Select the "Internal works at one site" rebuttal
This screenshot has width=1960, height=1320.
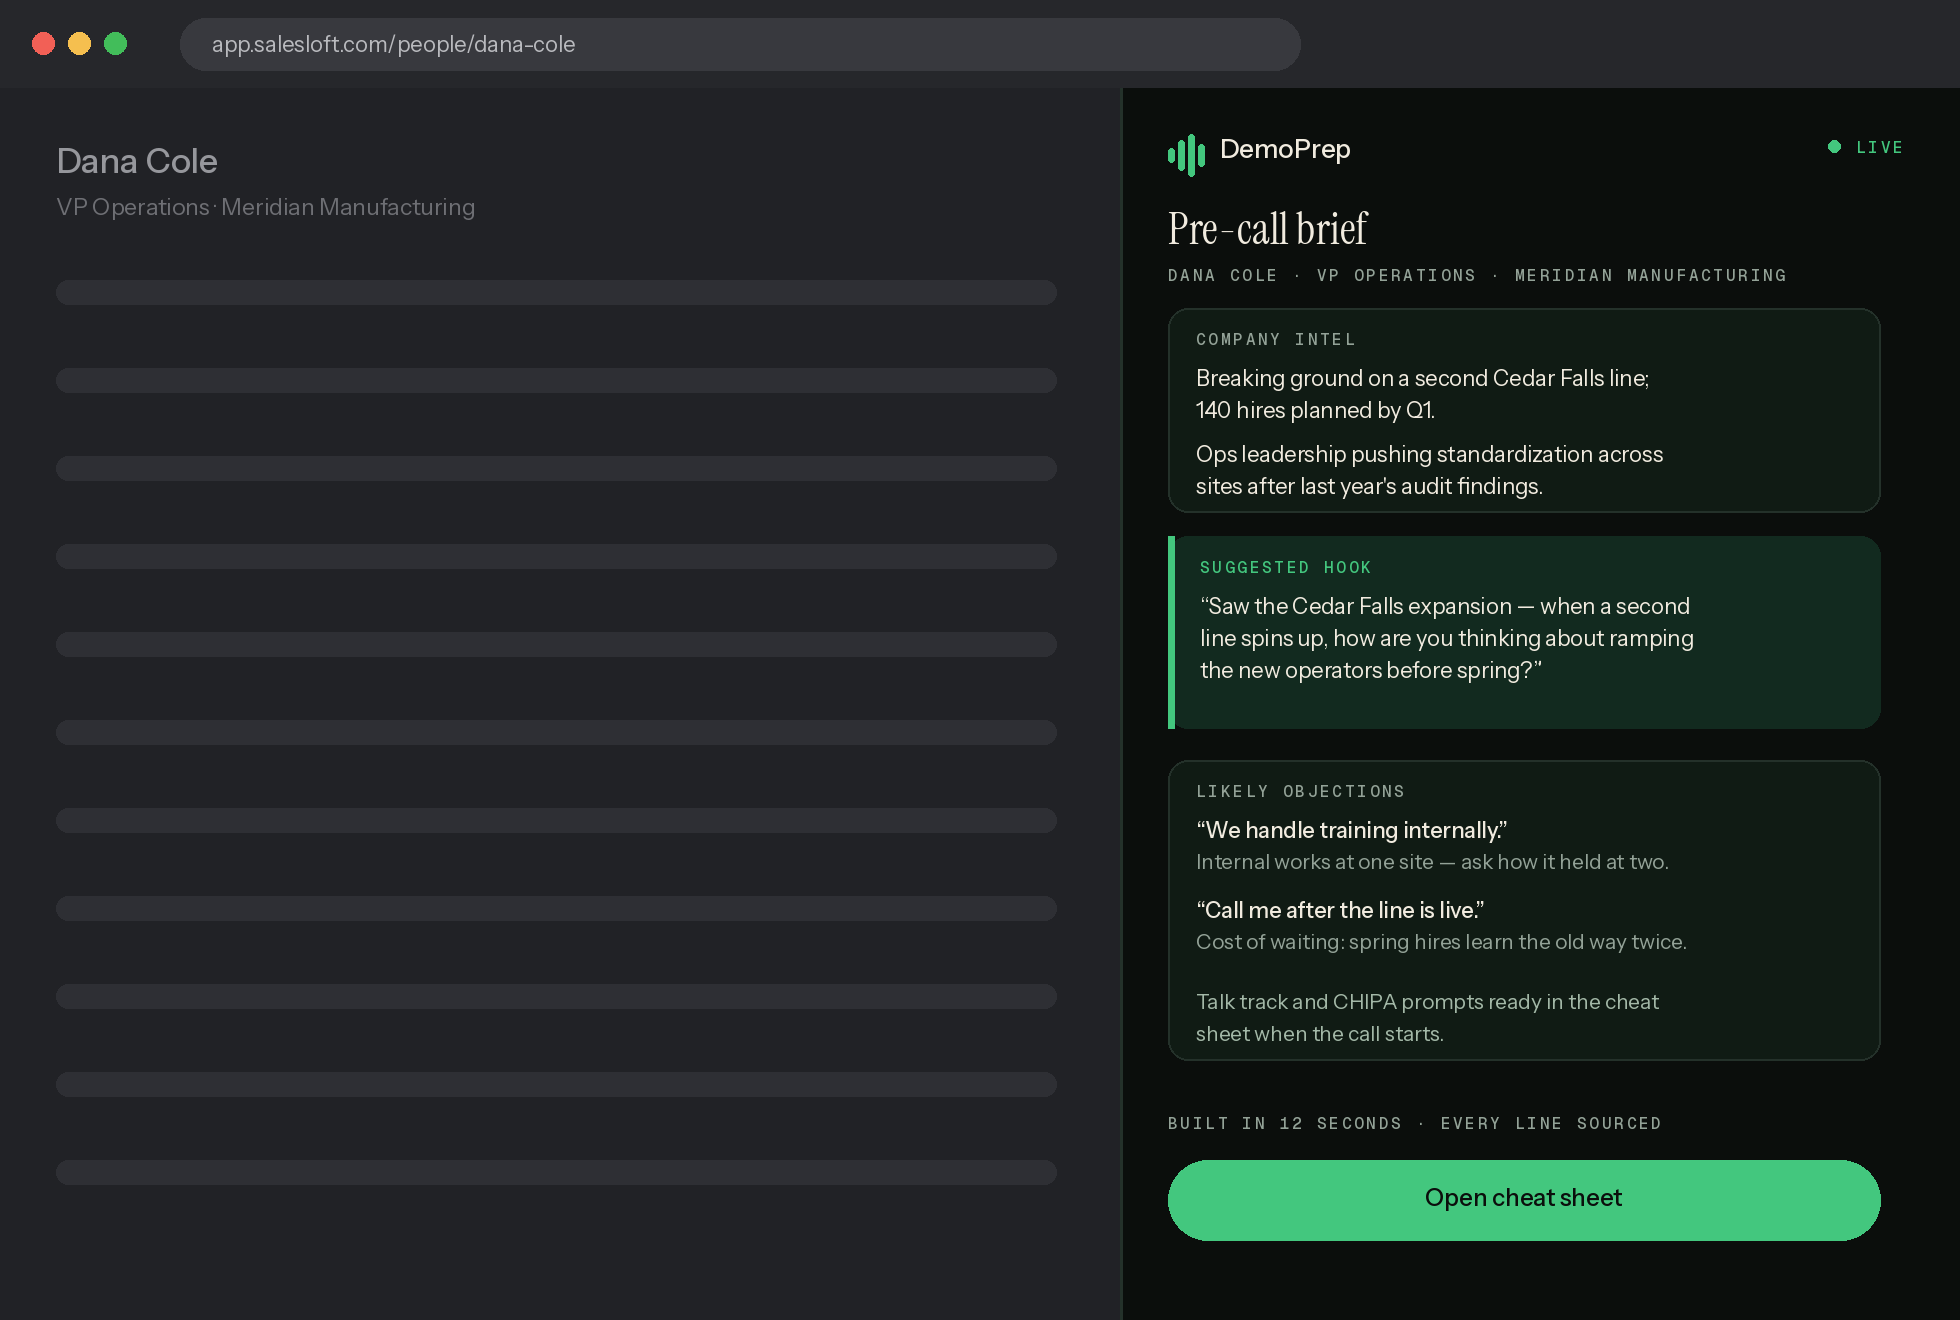(x=1432, y=862)
